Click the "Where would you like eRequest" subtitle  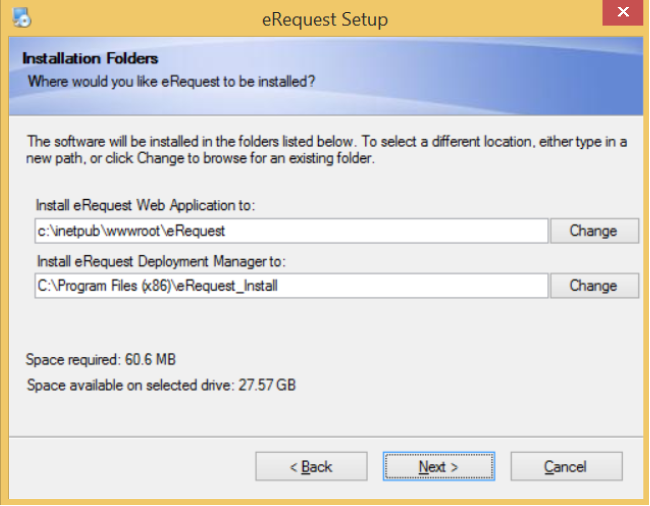(x=171, y=80)
